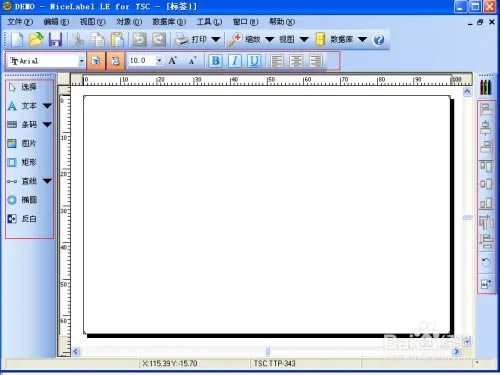The width and height of the screenshot is (500, 375).
Task: Expand the Arial font dropdown
Action: point(81,61)
